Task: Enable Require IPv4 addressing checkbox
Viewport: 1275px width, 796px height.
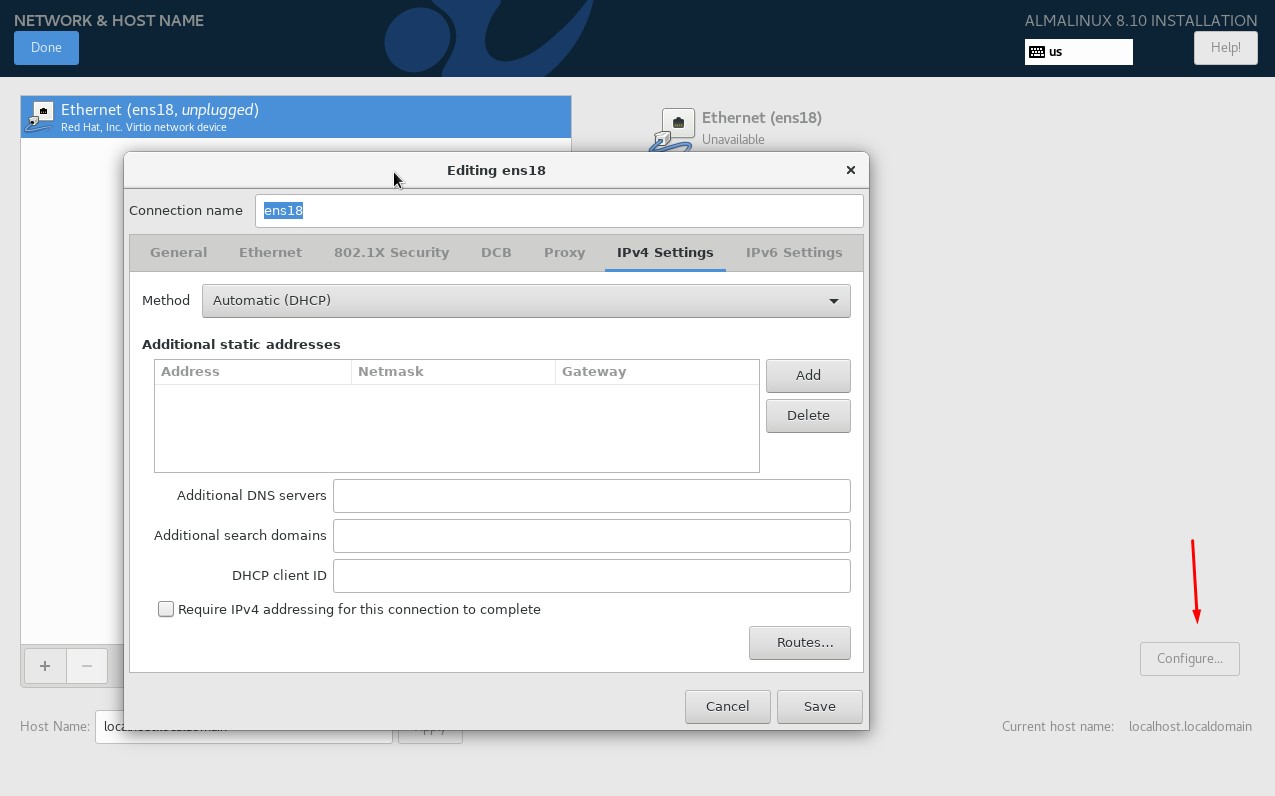Action: tap(166, 609)
